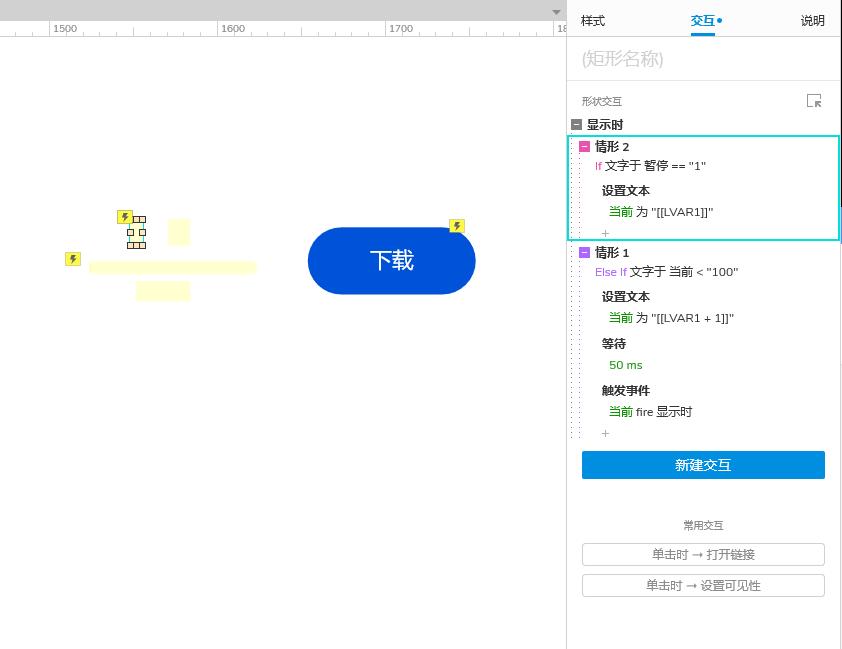842x649 pixels.
Task: Click lightning badge on selected small widget
Action: coord(125,217)
